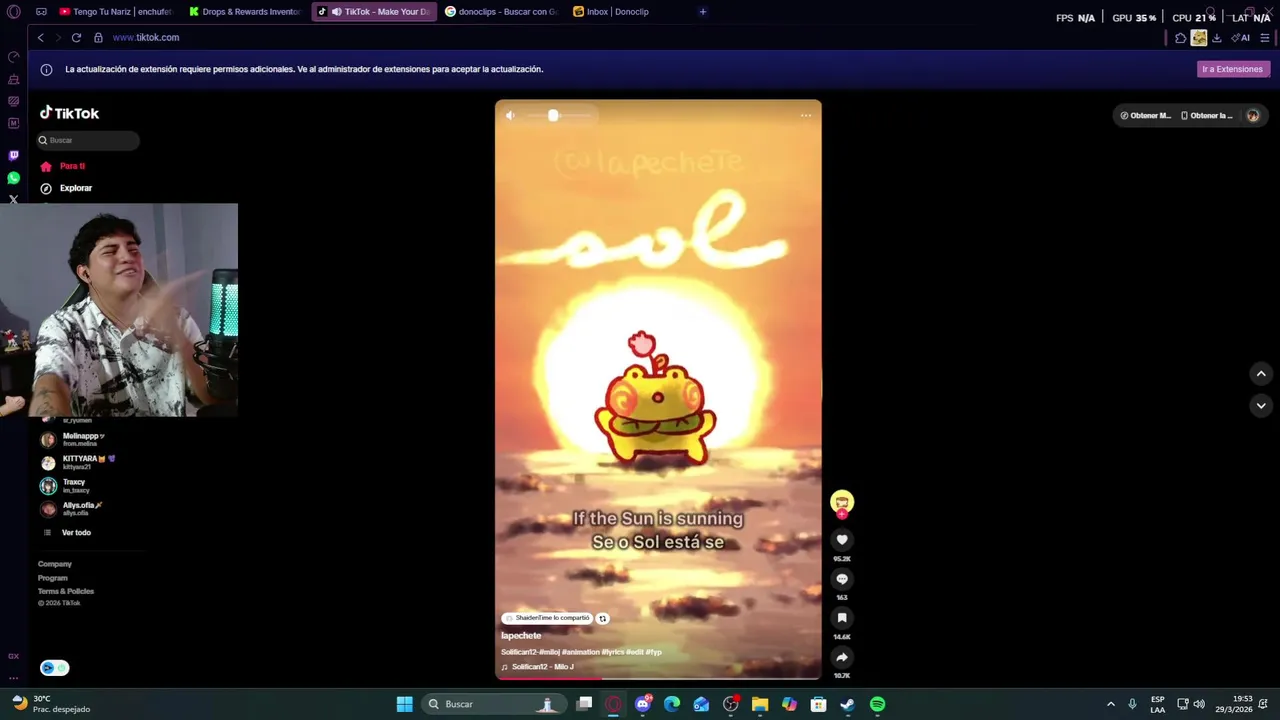Image resolution: width=1280 pixels, height=720 pixels.
Task: Go back to the previous page
Action: coord(40,37)
